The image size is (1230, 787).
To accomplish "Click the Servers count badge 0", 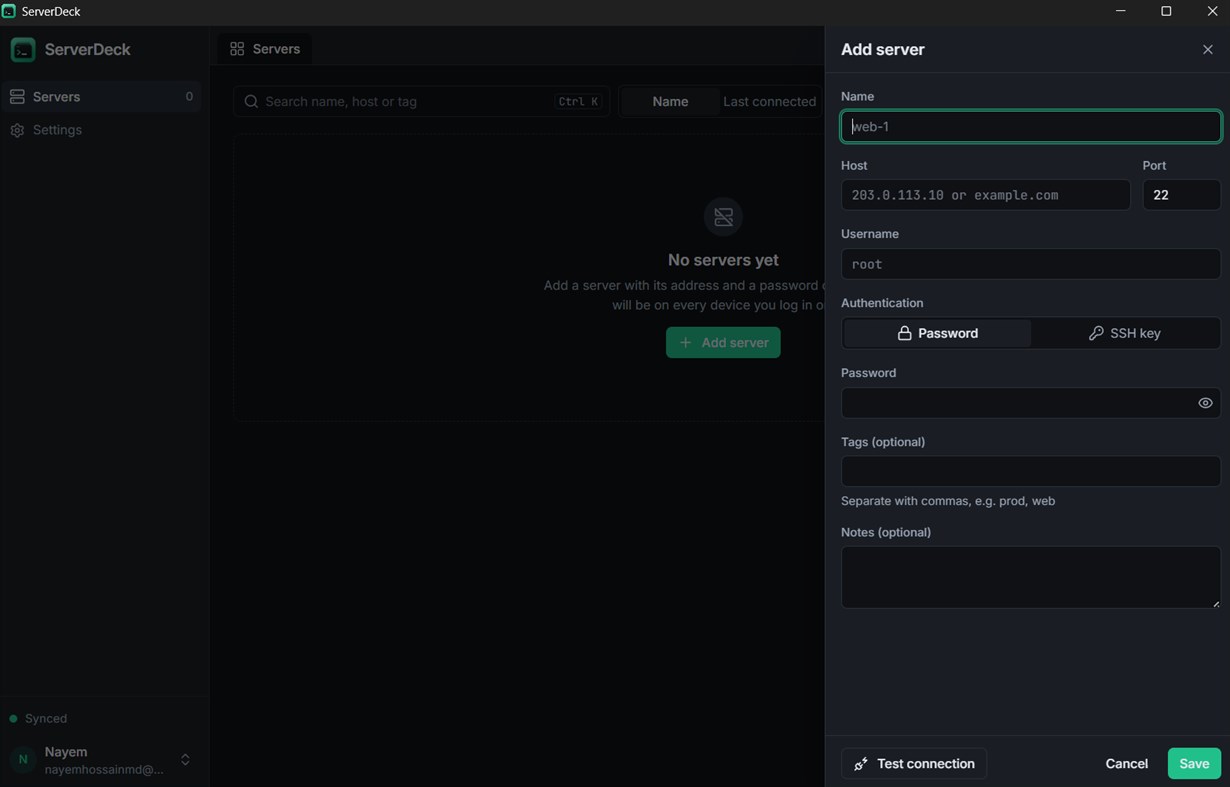I will point(189,97).
